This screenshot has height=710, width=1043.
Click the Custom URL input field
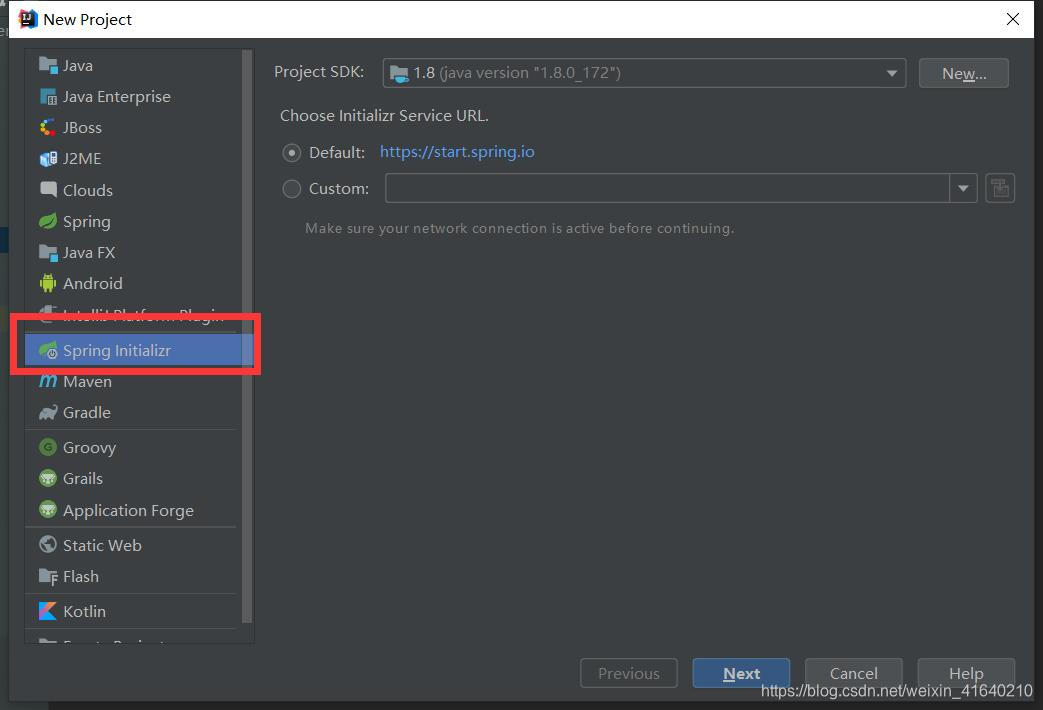(667, 188)
